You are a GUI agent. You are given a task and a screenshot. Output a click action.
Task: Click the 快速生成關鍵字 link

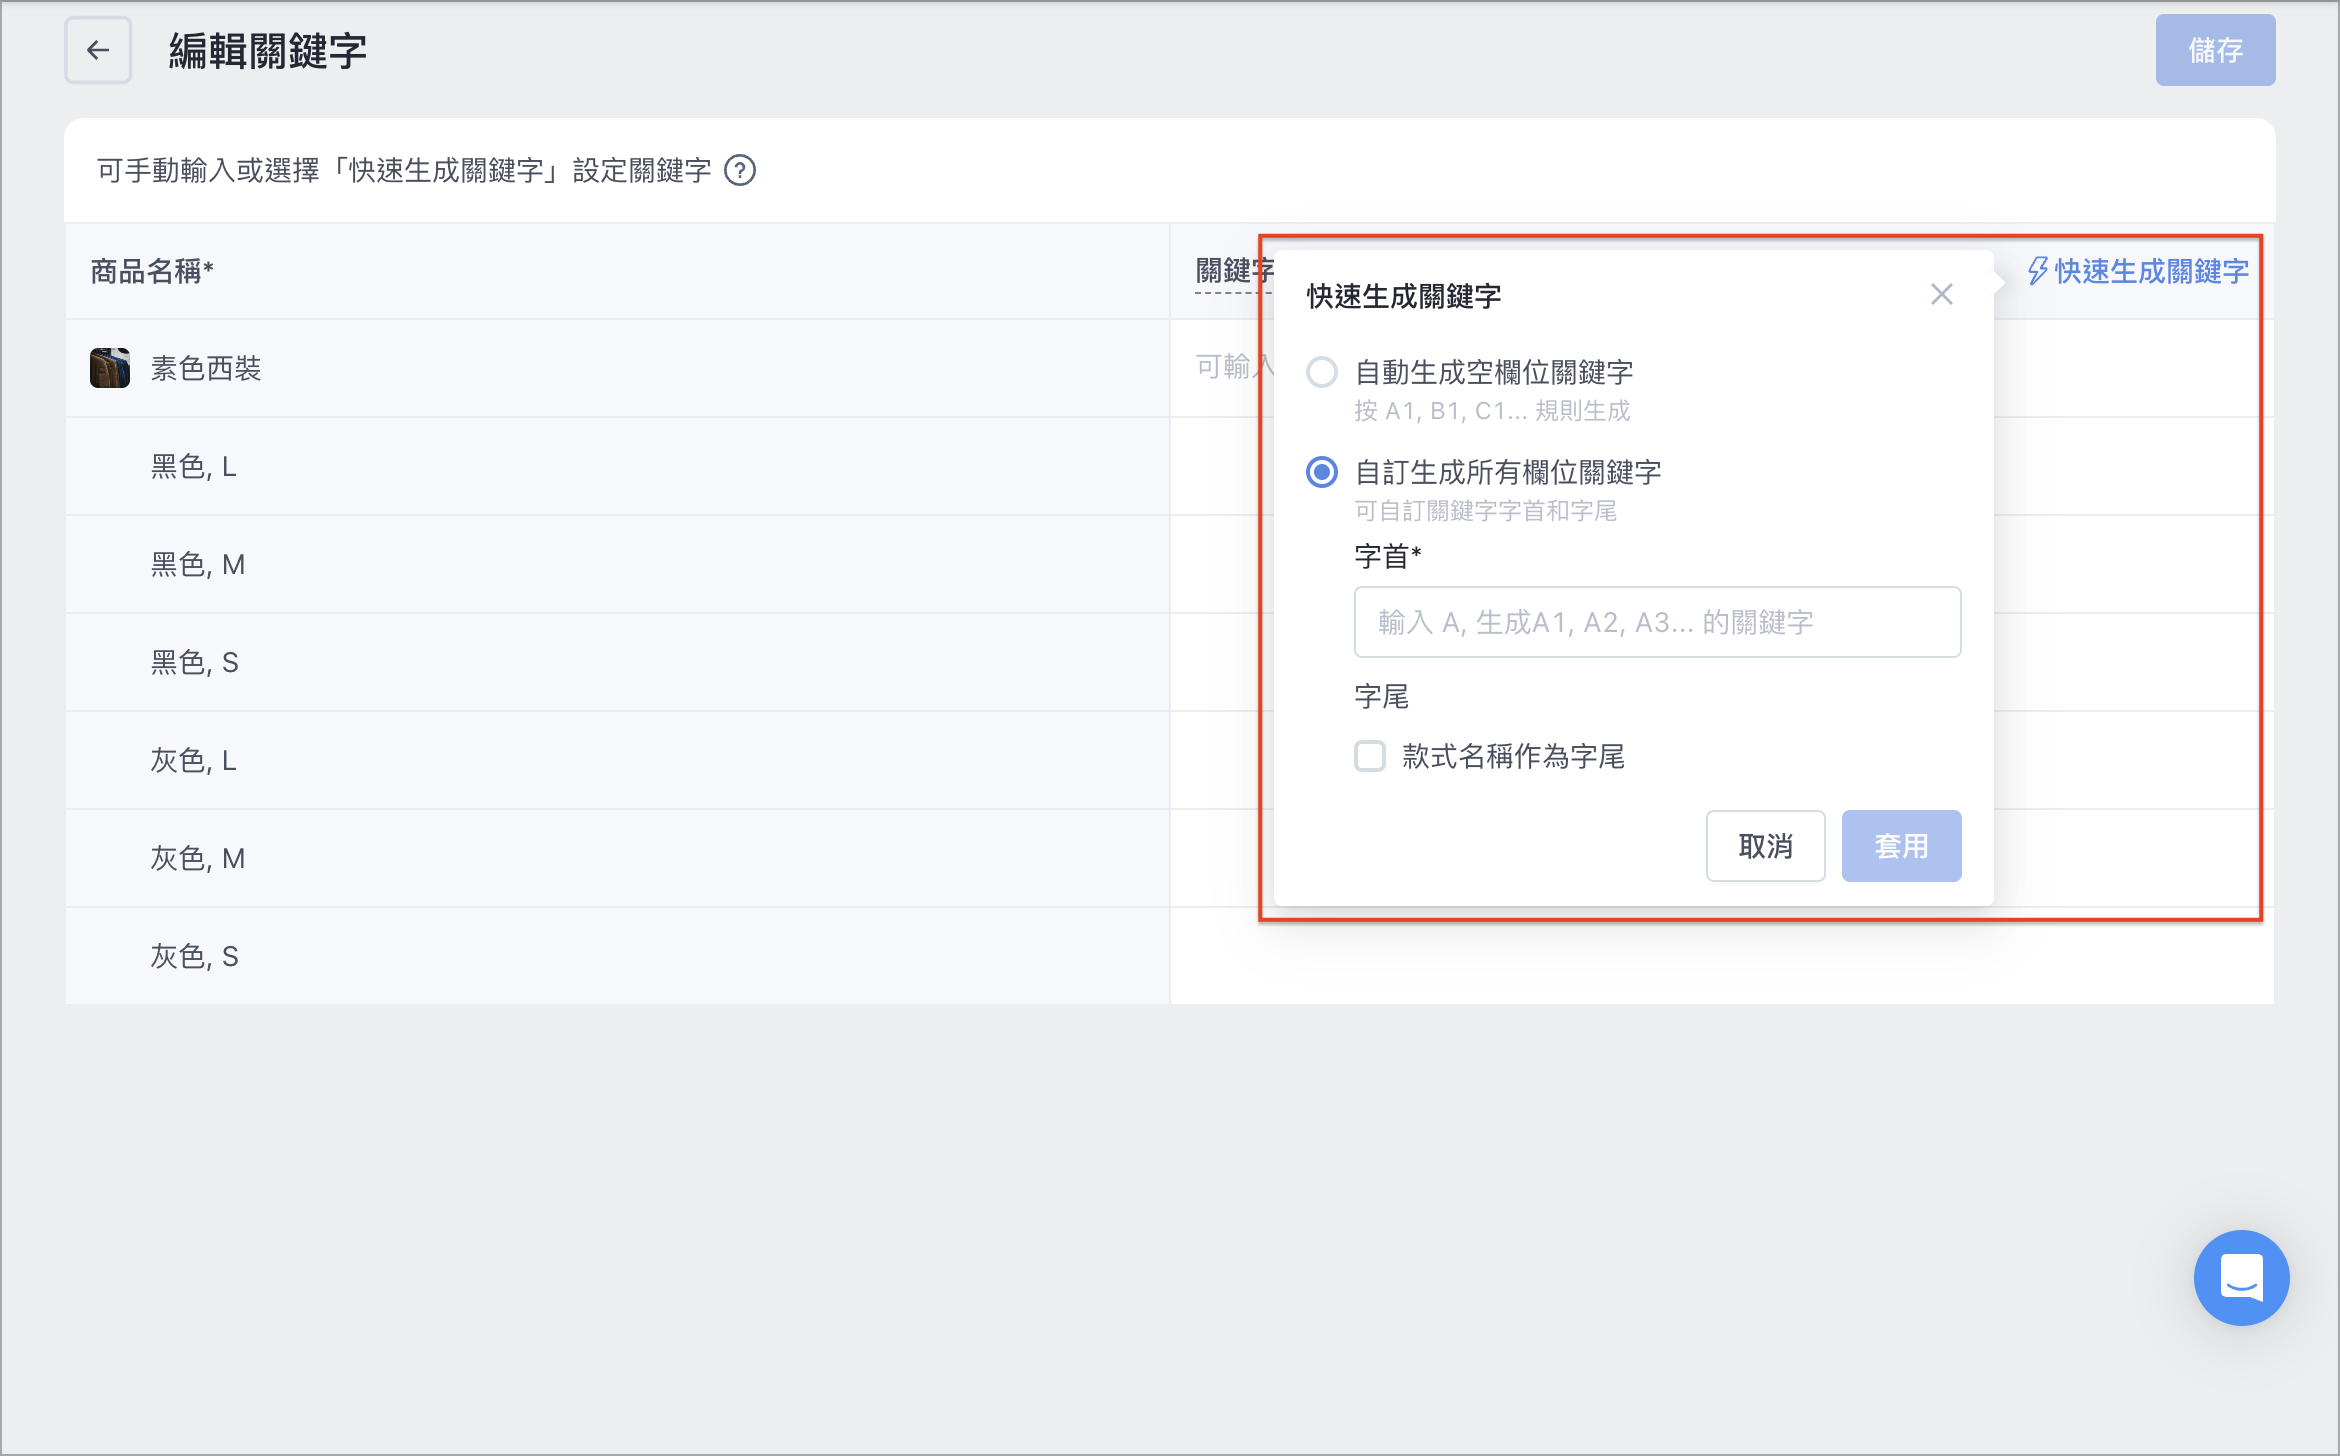point(2138,271)
